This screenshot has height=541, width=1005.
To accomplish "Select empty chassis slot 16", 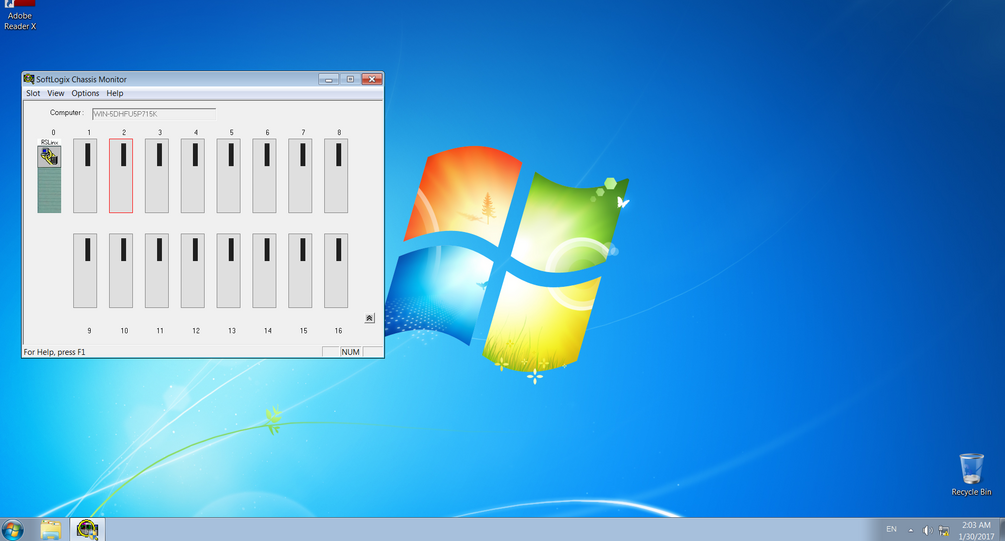I will 336,270.
